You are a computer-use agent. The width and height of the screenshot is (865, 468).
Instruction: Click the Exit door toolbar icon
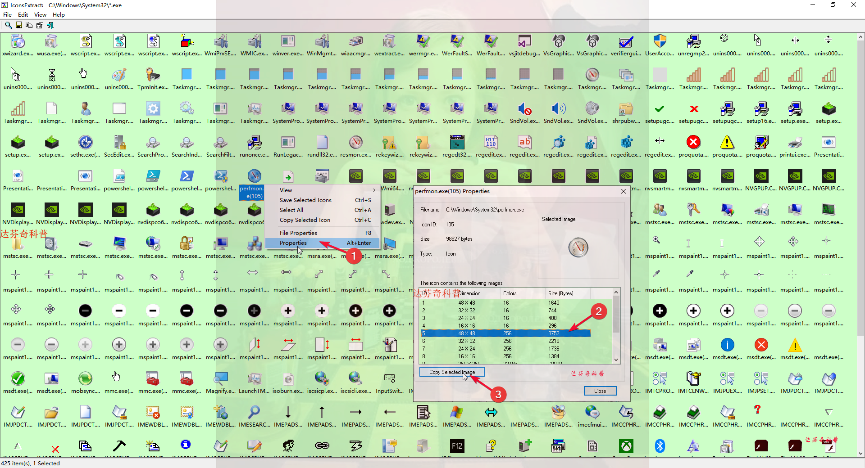50,25
